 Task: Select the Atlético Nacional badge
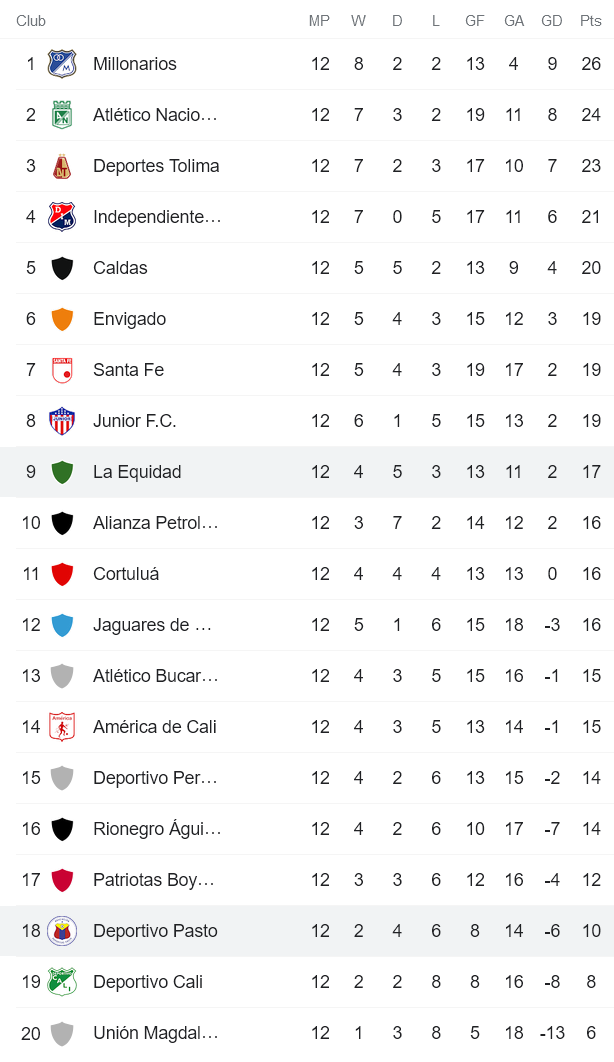(62, 114)
